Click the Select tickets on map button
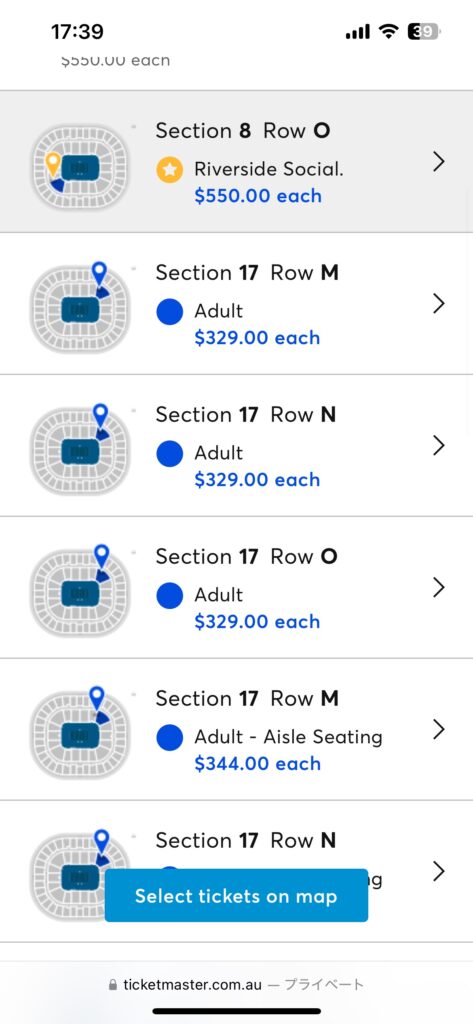This screenshot has width=473, height=1024. tap(236, 895)
